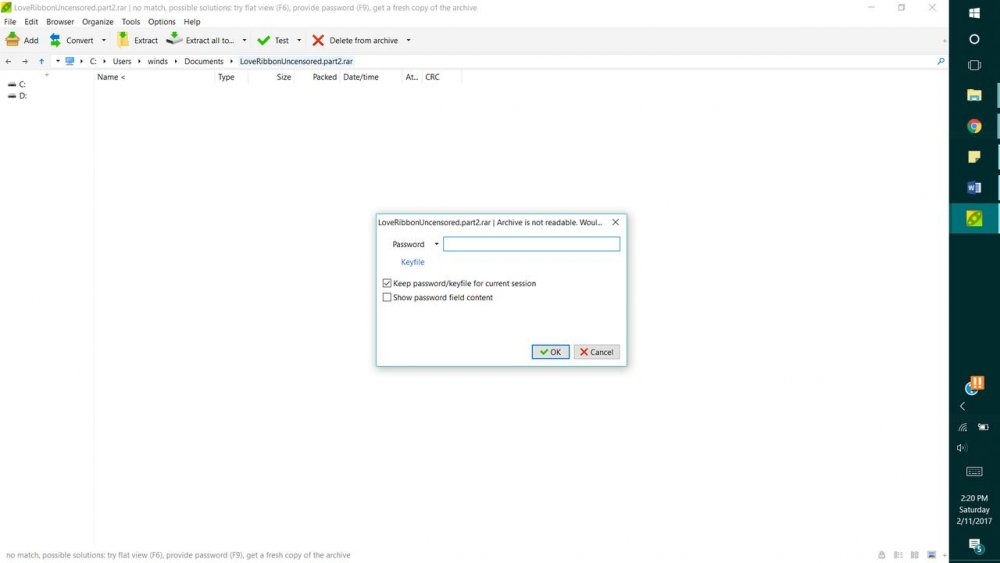Click the columns view icon in status bar
The height and width of the screenshot is (563, 1000).
click(x=915, y=555)
